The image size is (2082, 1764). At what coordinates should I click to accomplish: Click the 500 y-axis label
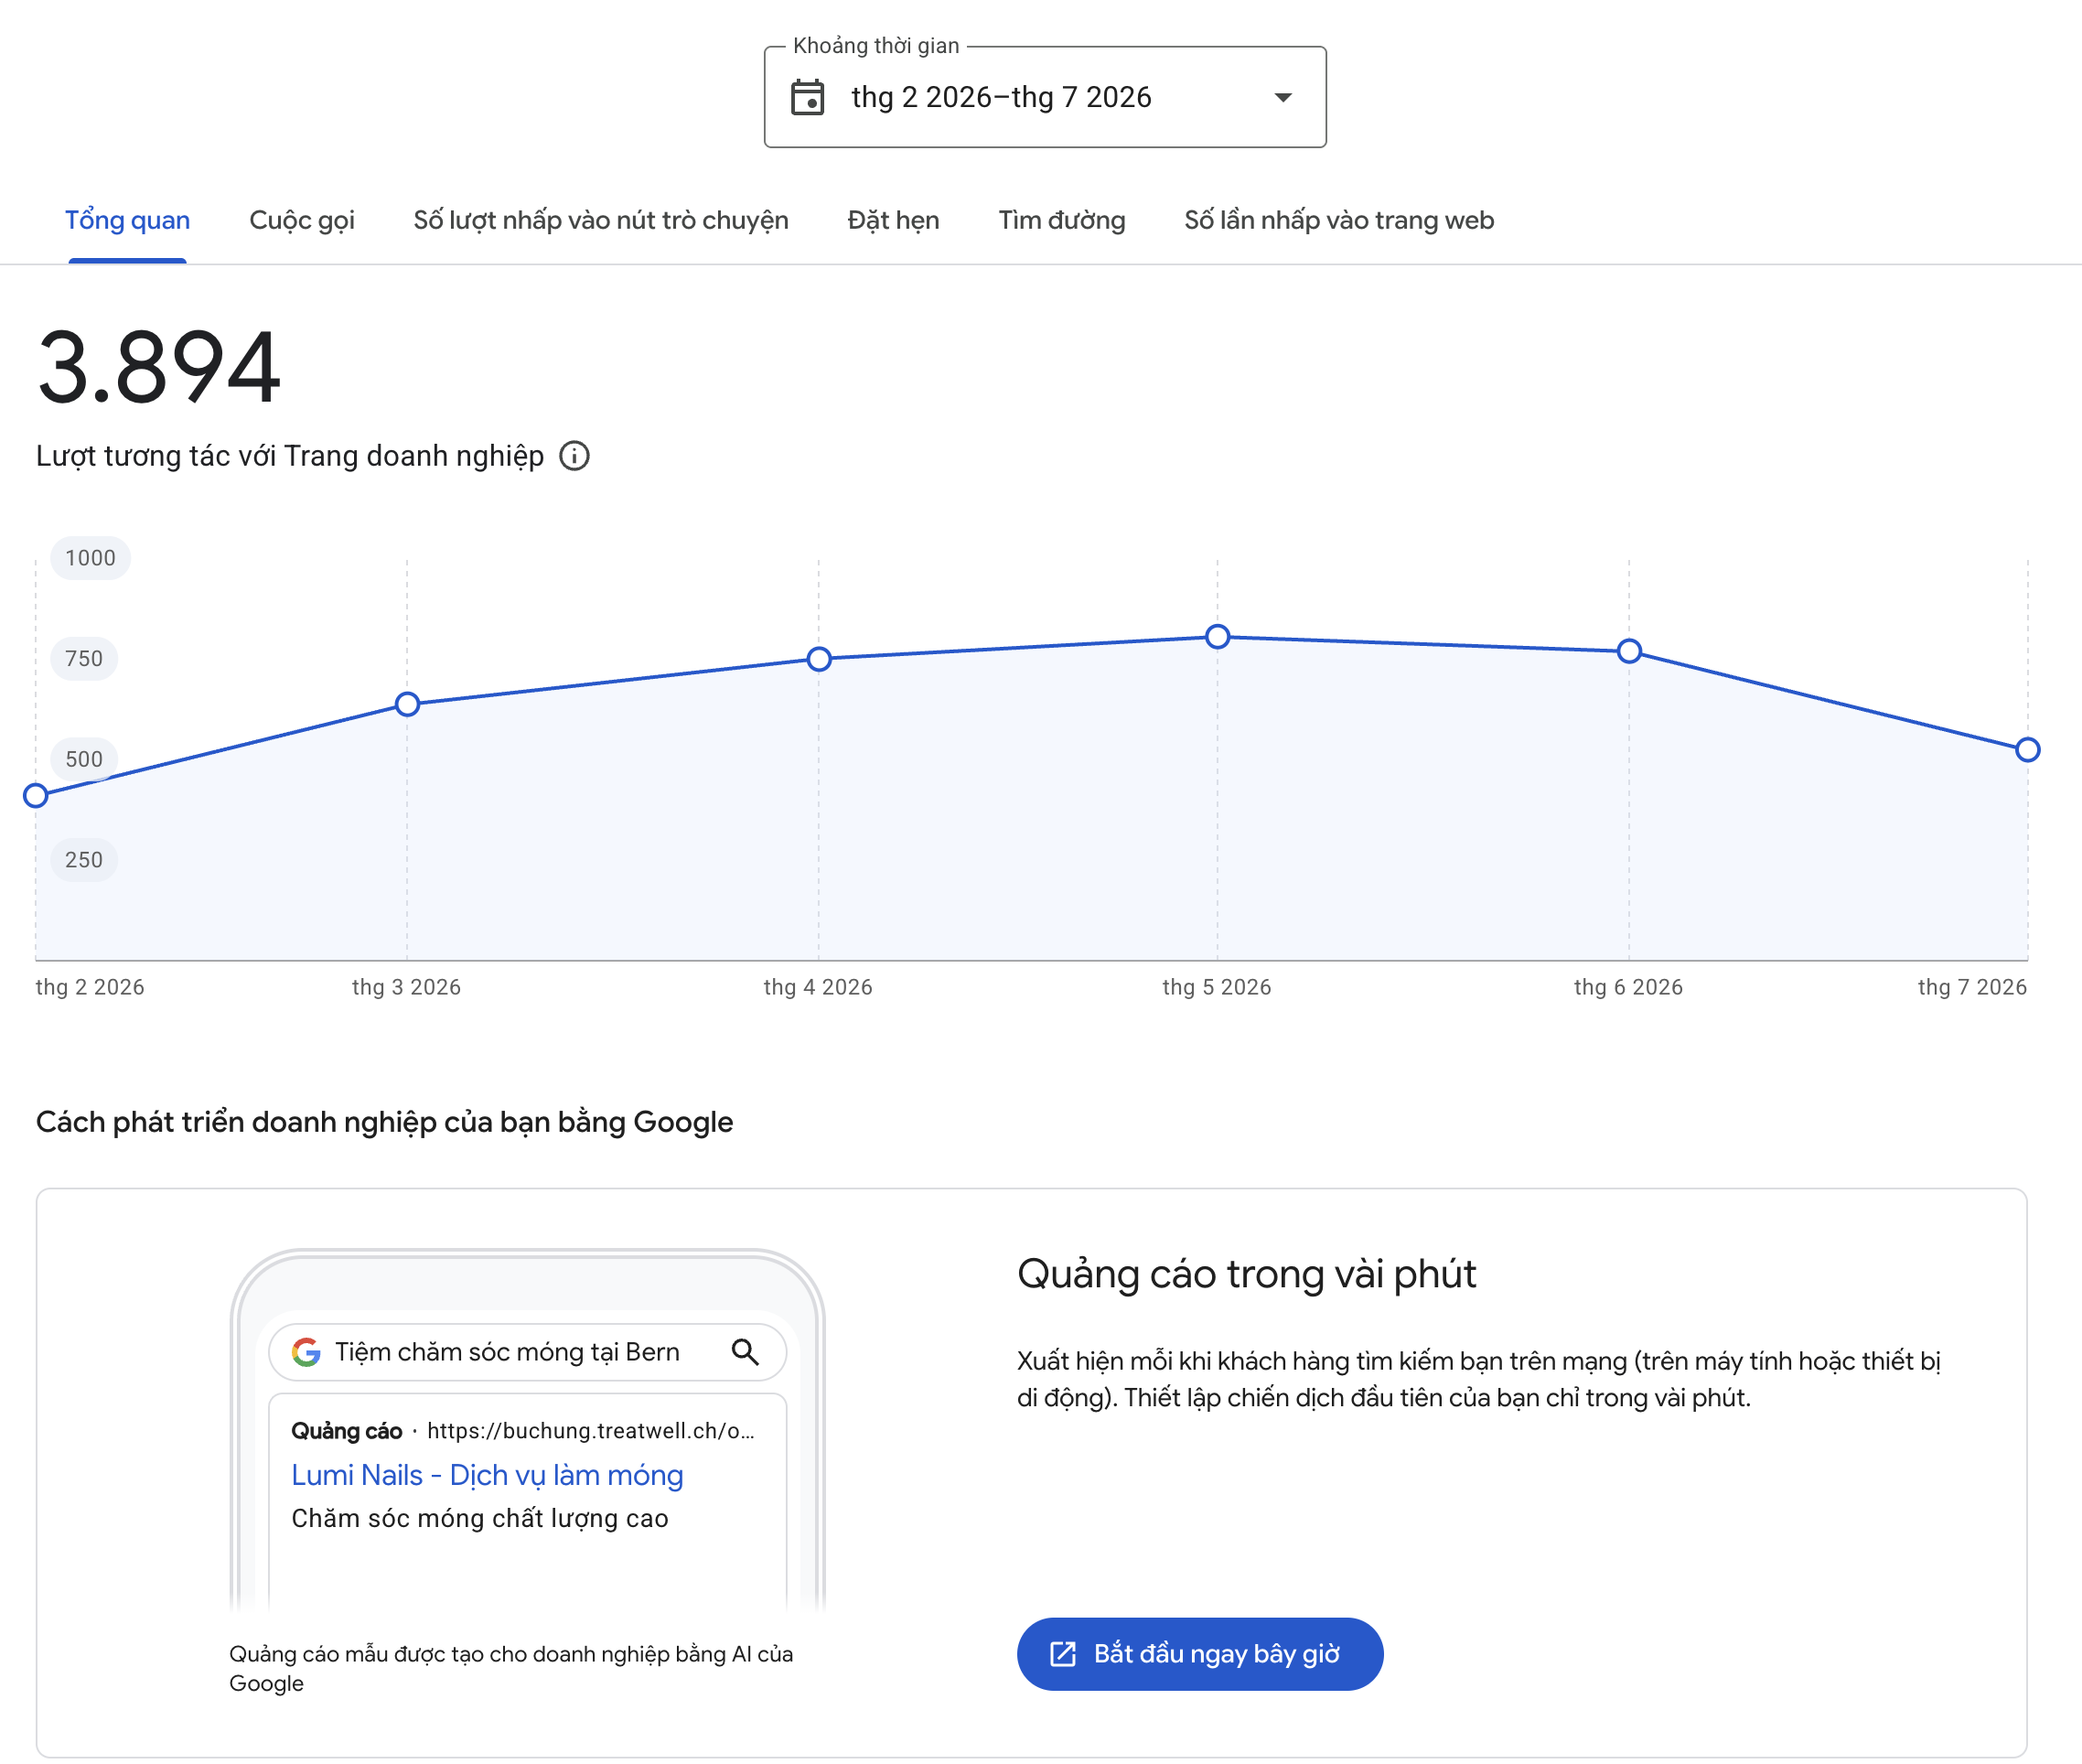tap(84, 759)
